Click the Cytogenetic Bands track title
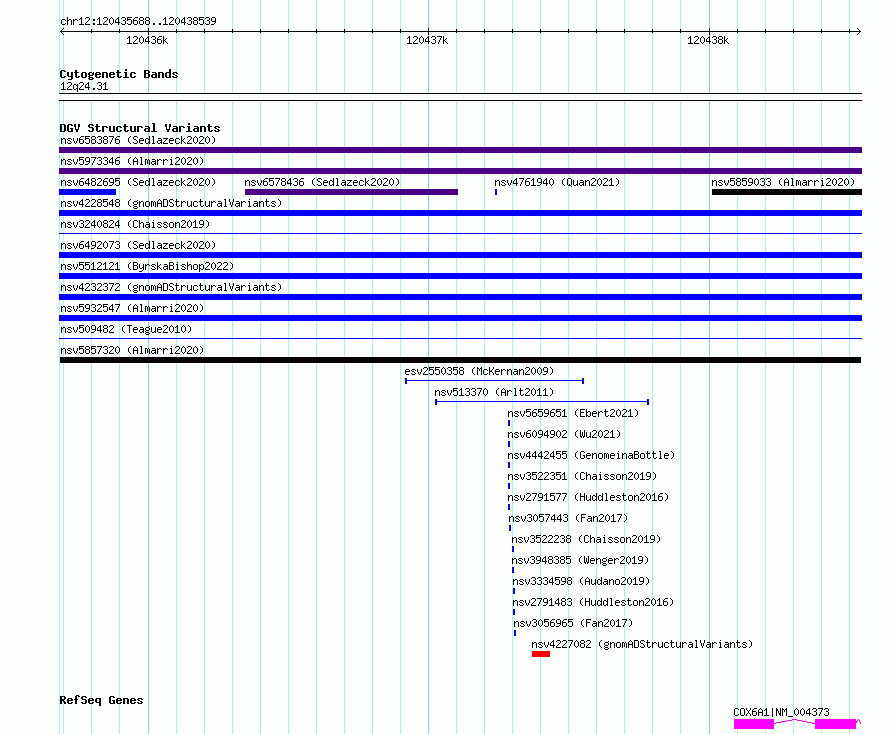The width and height of the screenshot is (890, 734). pyautogui.click(x=119, y=74)
